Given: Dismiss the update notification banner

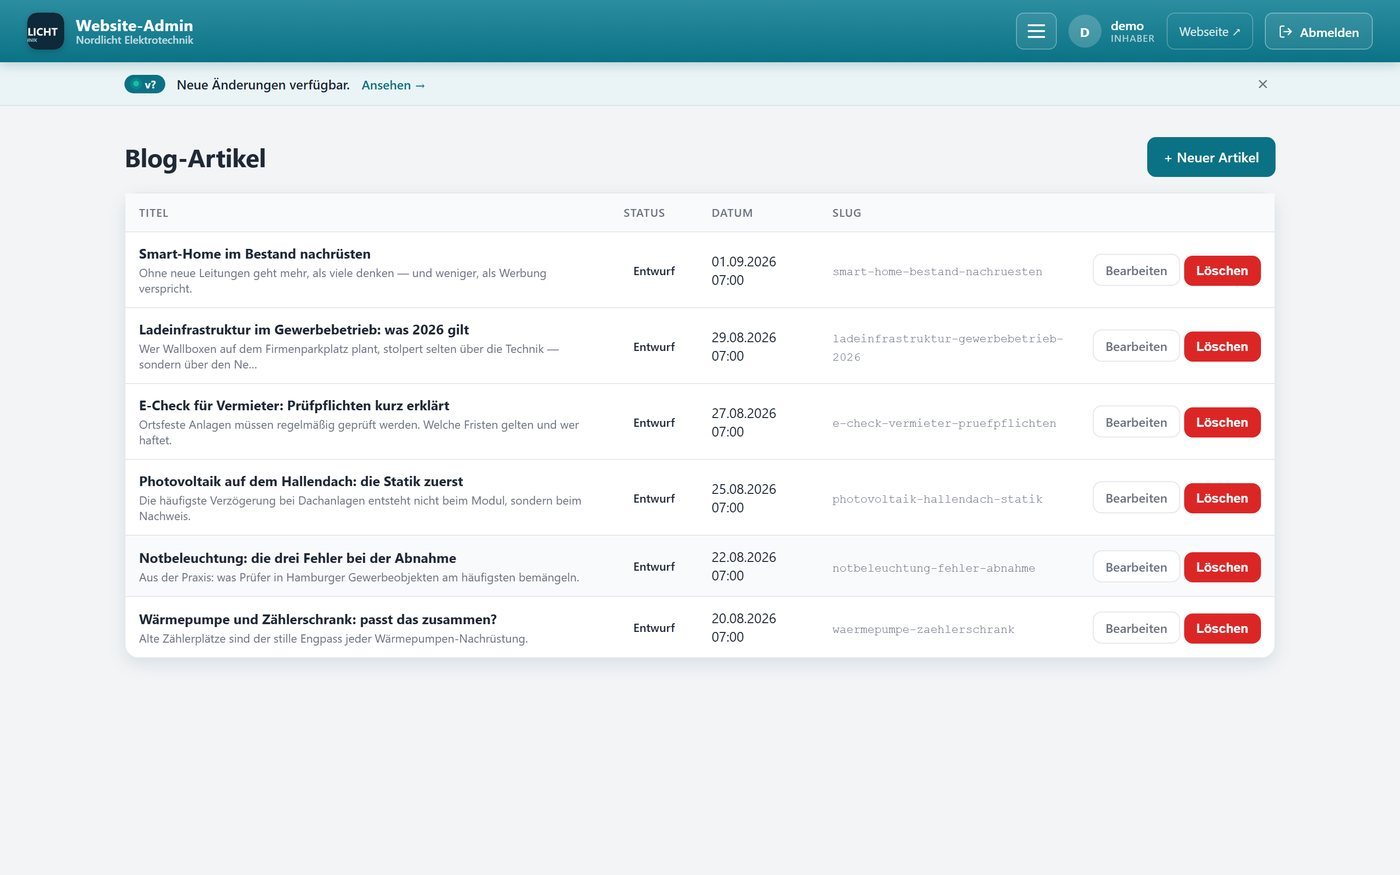Looking at the screenshot, I should pyautogui.click(x=1262, y=84).
